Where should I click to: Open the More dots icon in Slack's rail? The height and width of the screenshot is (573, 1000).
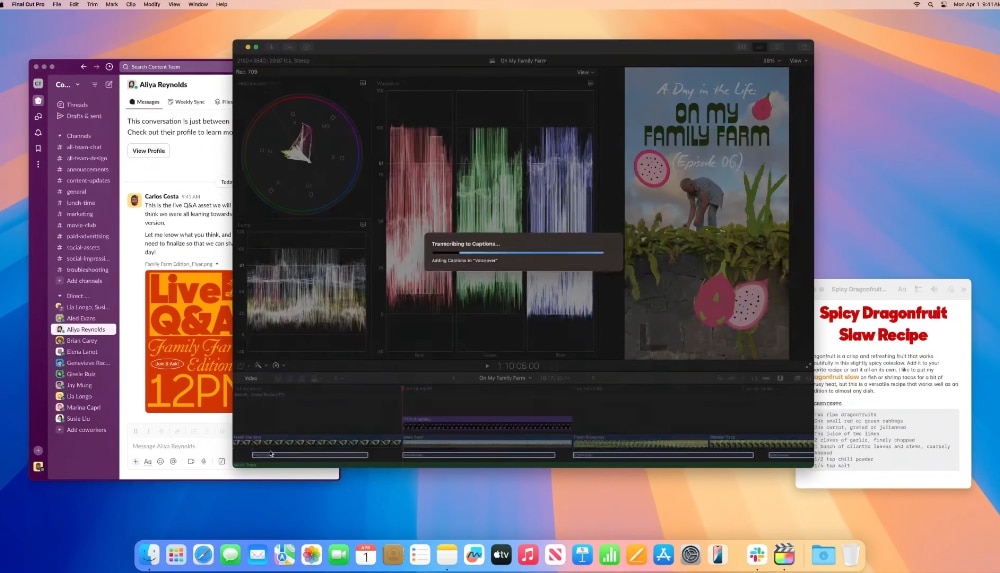38,164
